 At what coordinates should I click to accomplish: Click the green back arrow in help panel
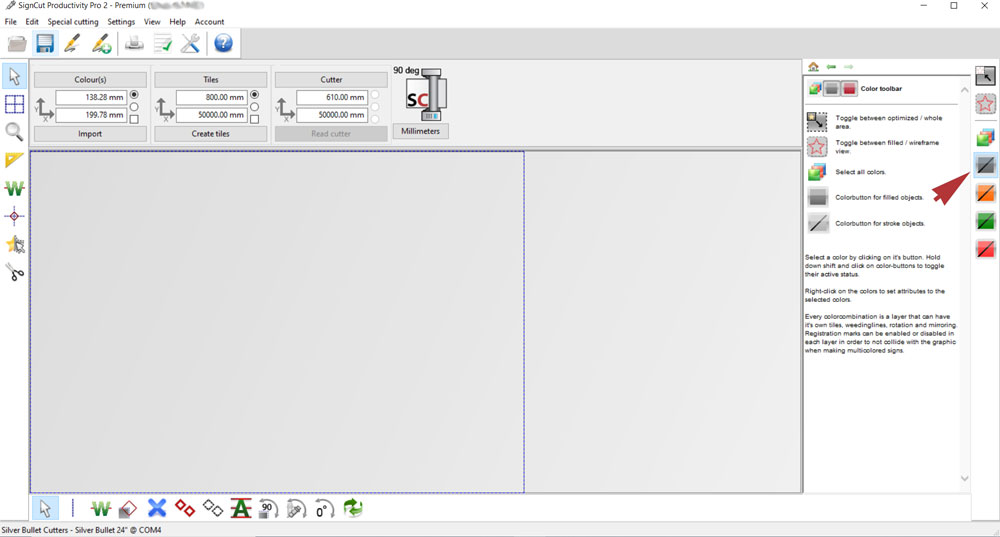pyautogui.click(x=831, y=66)
